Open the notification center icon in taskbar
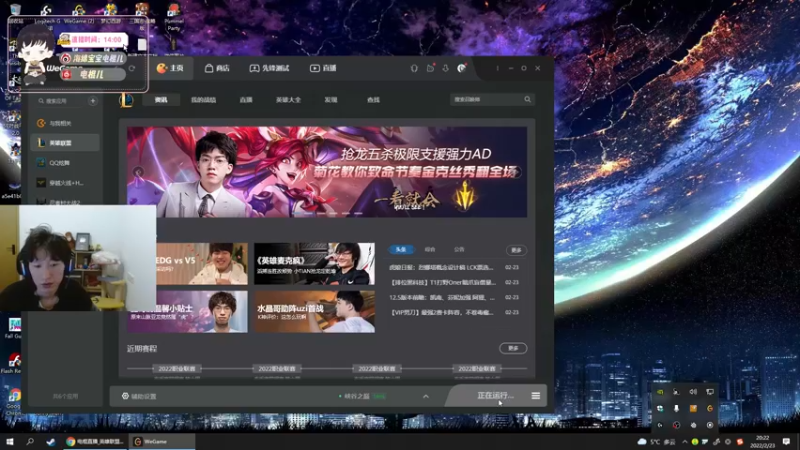800x450 pixels. point(786,441)
